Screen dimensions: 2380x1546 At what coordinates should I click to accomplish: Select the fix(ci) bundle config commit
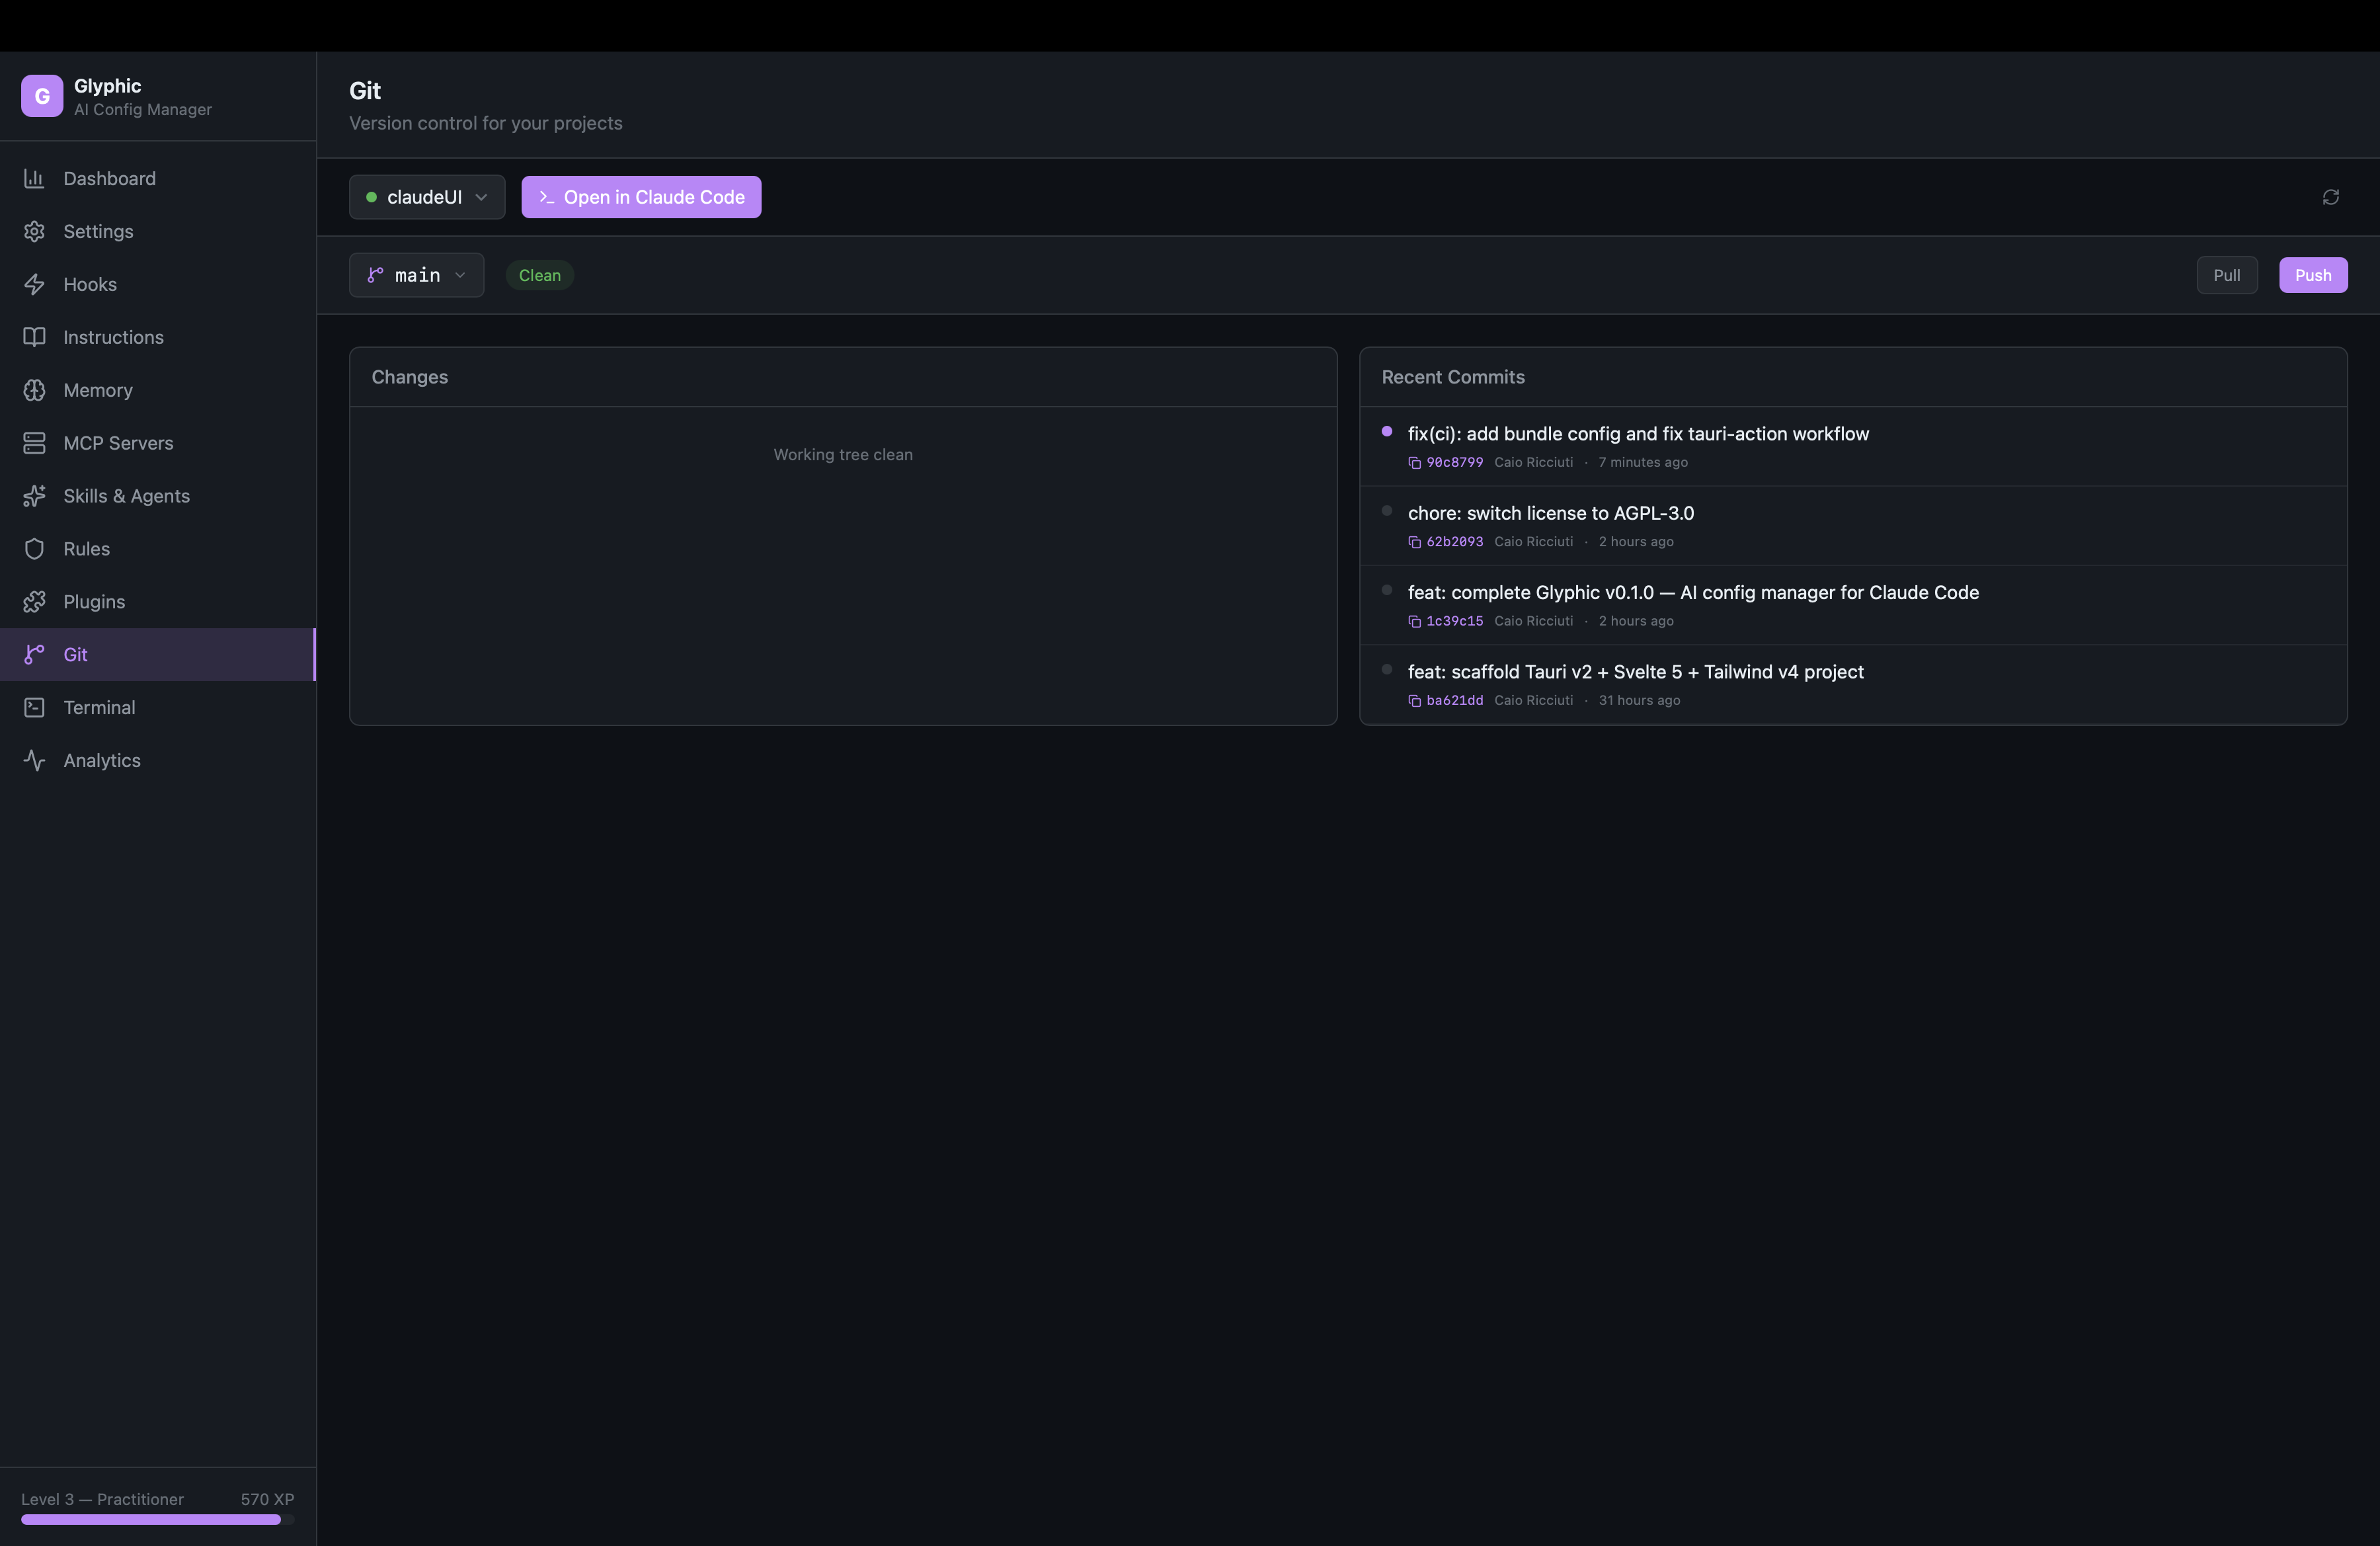click(x=1637, y=434)
